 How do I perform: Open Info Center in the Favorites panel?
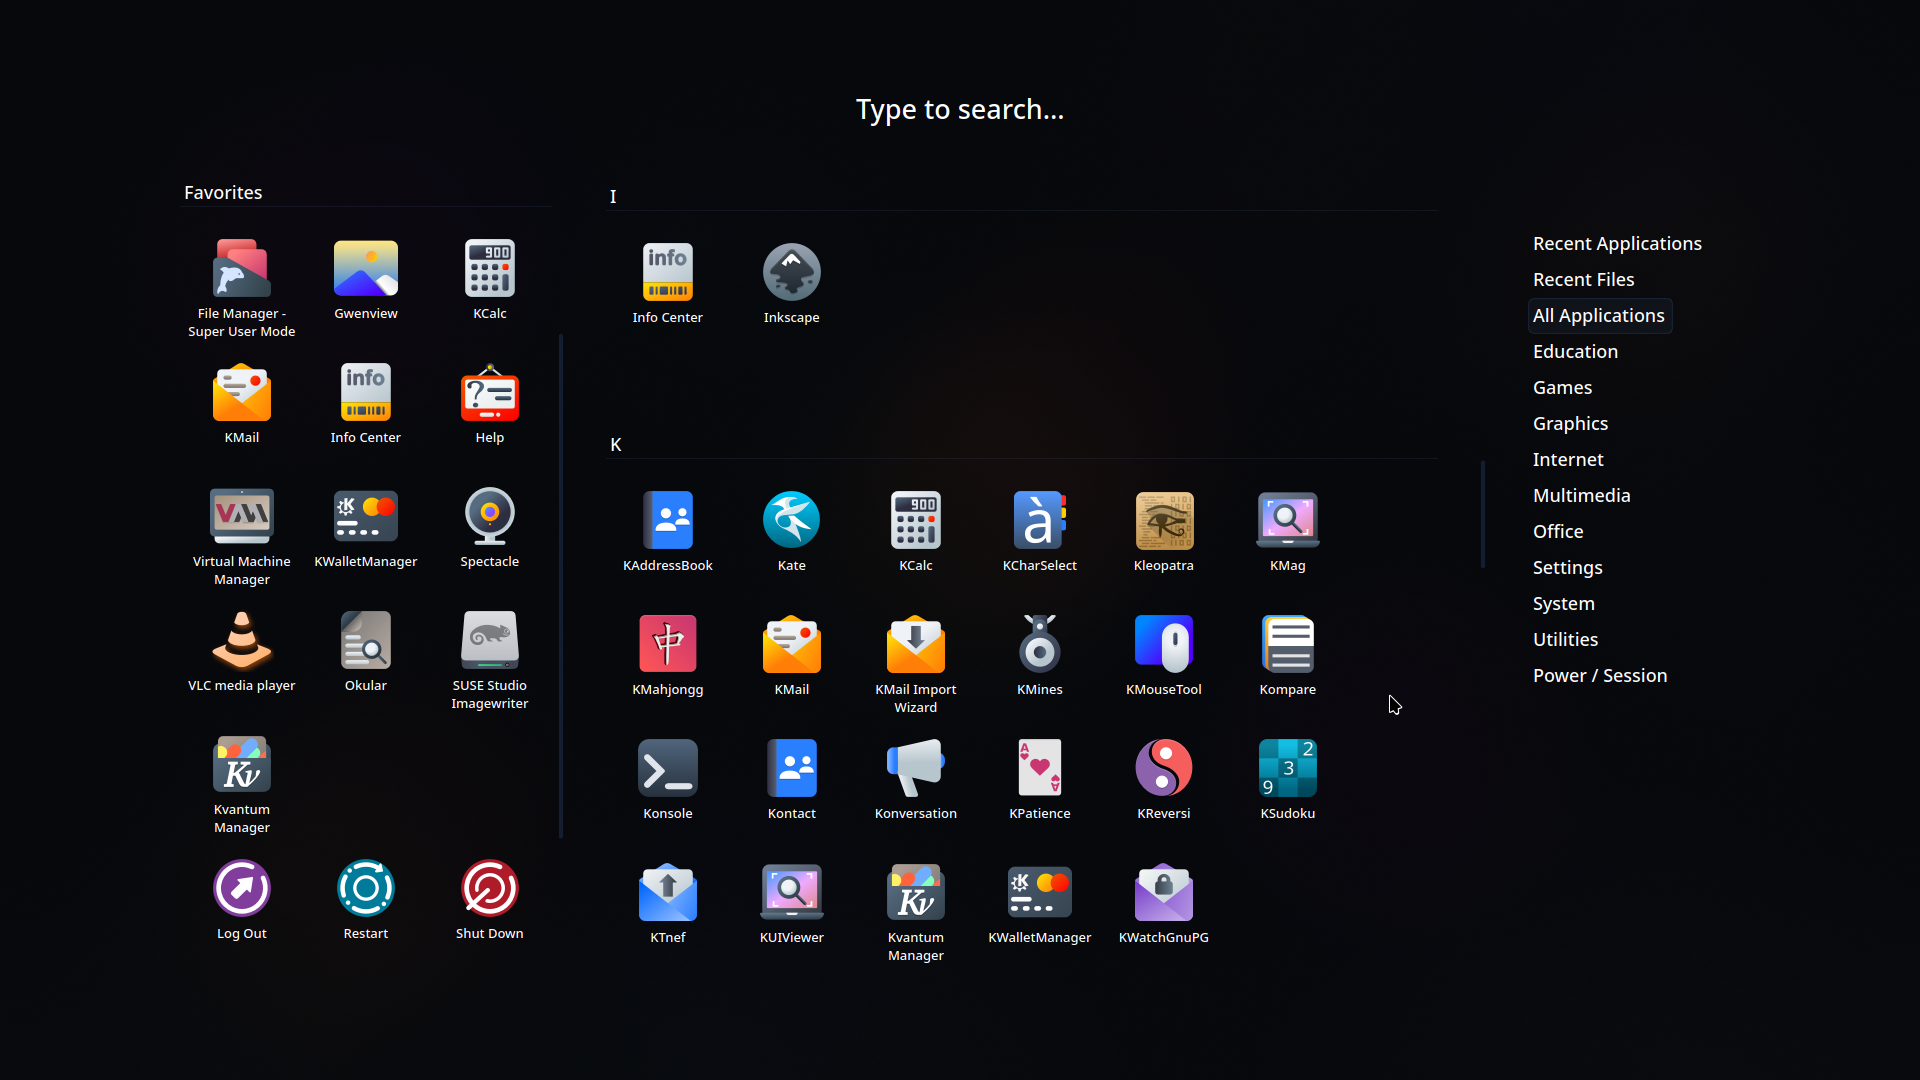click(x=366, y=404)
